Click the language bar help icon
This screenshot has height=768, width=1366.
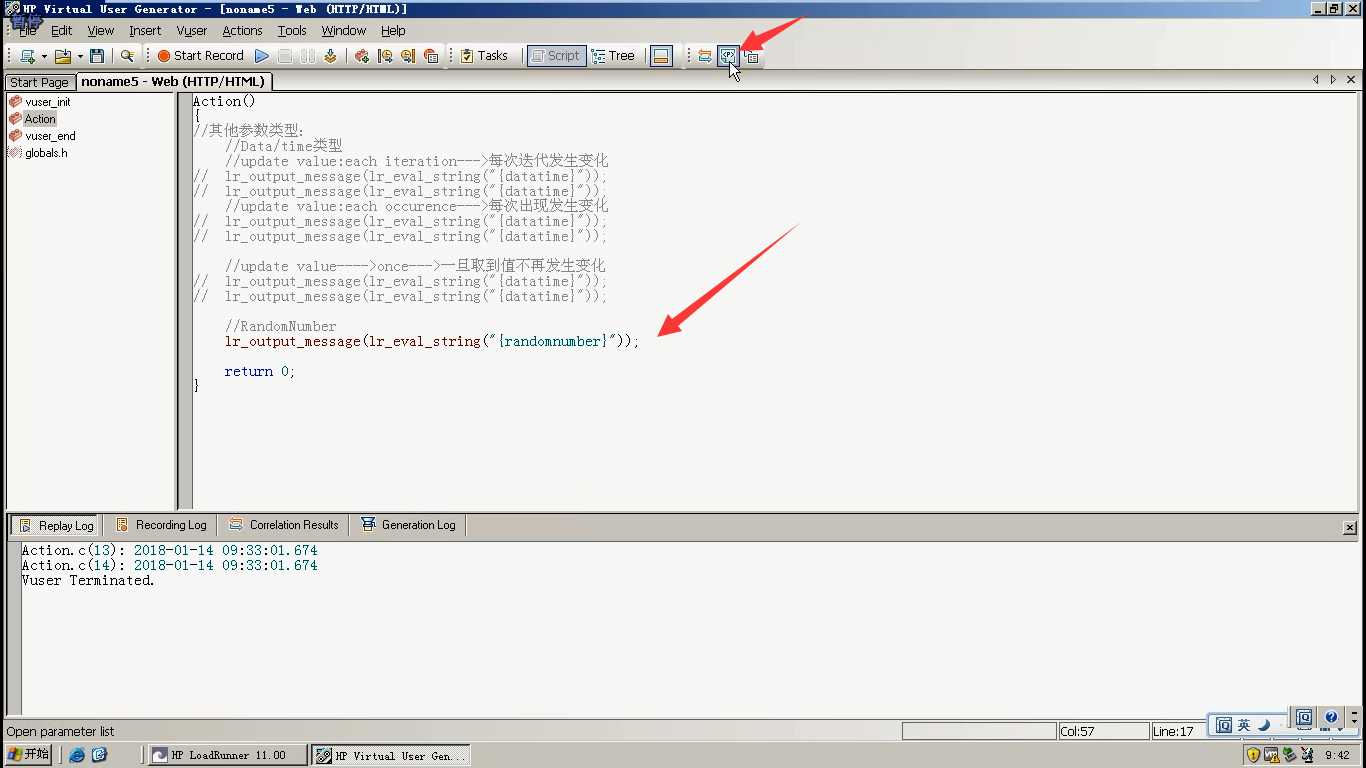coord(1331,718)
